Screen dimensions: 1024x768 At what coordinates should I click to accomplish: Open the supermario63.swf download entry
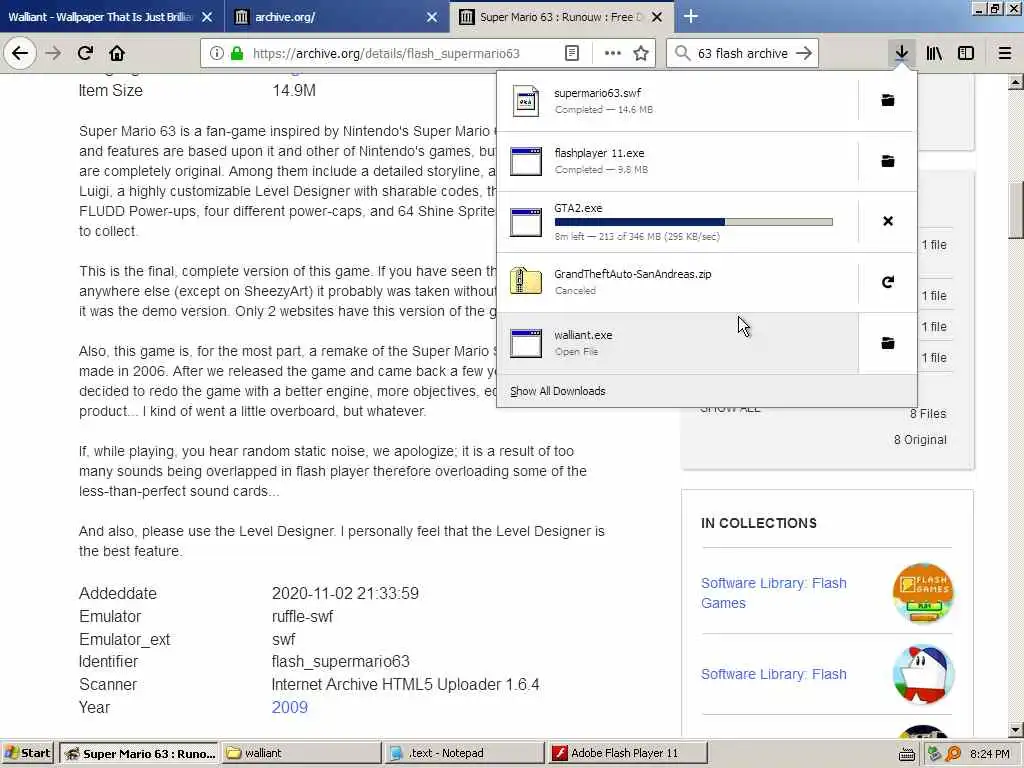point(678,101)
